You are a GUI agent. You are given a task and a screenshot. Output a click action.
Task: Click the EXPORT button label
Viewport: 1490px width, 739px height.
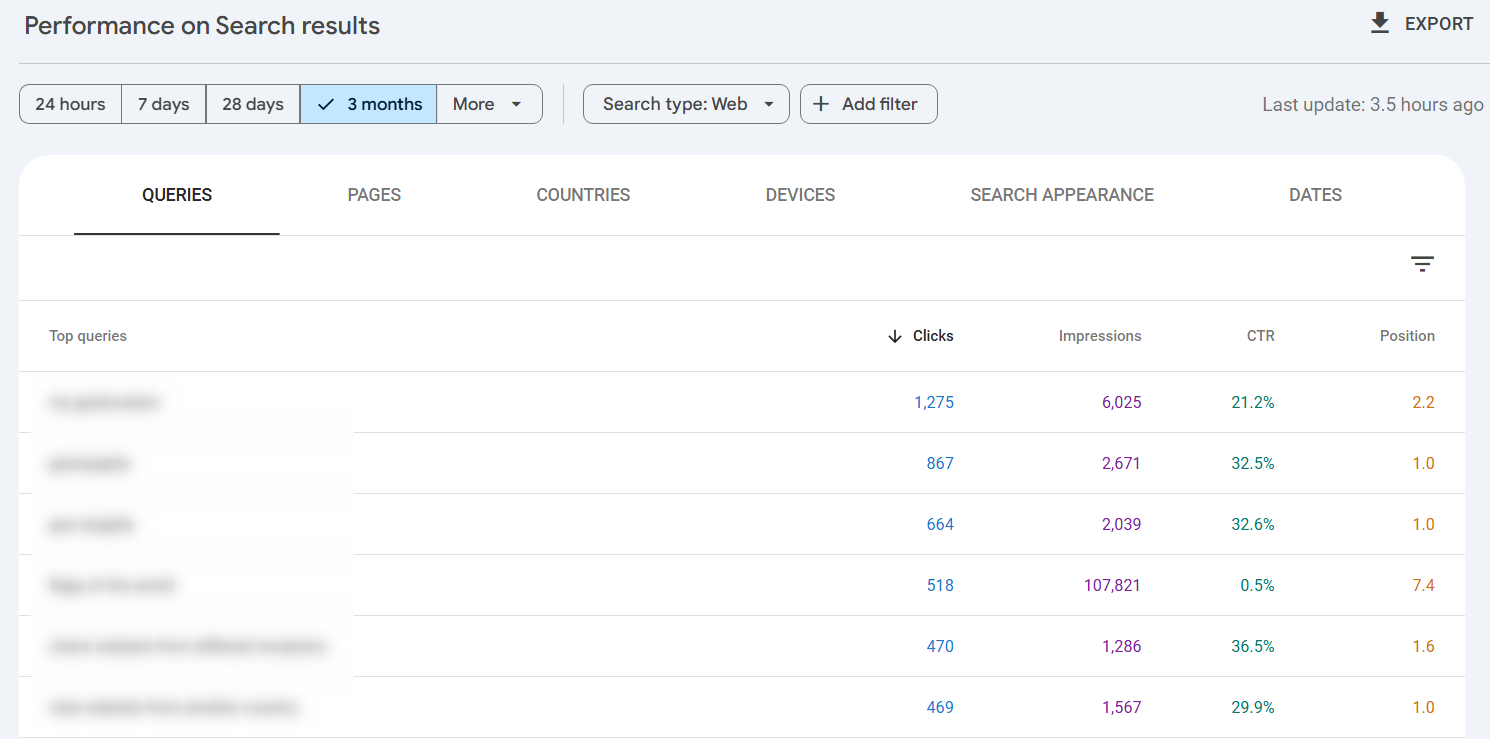coord(1439,24)
